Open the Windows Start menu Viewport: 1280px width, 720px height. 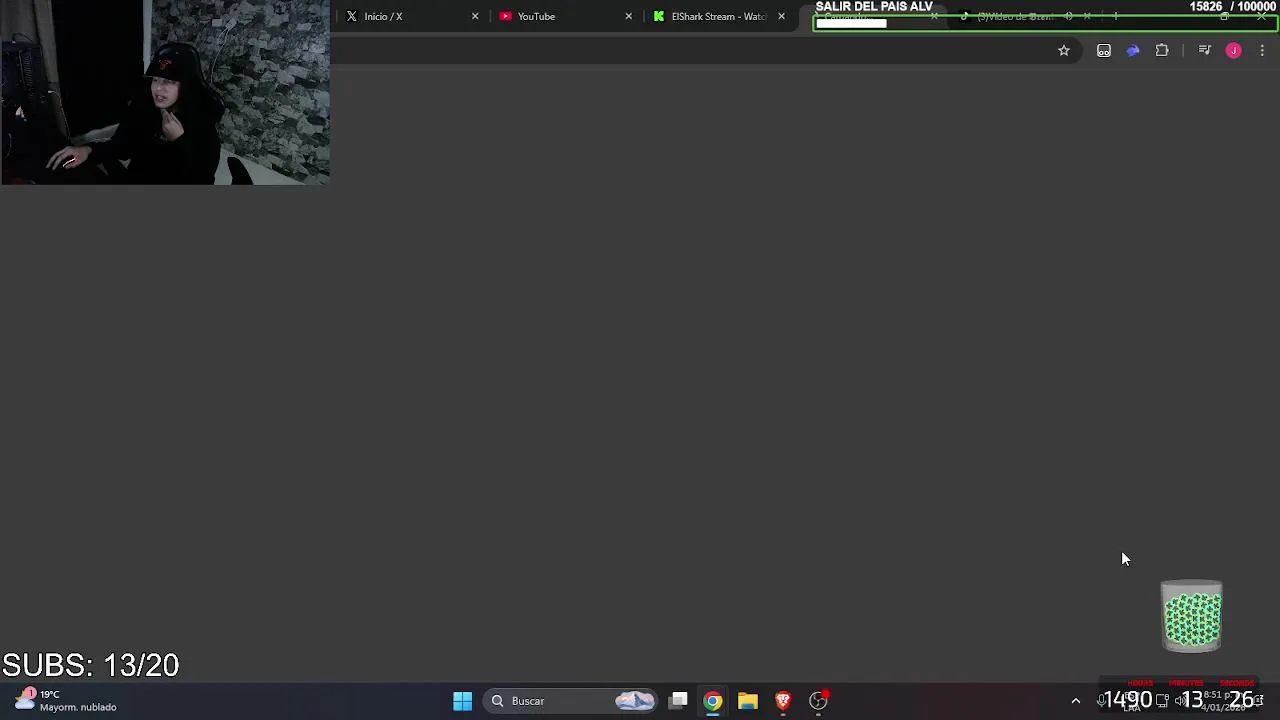point(462,701)
